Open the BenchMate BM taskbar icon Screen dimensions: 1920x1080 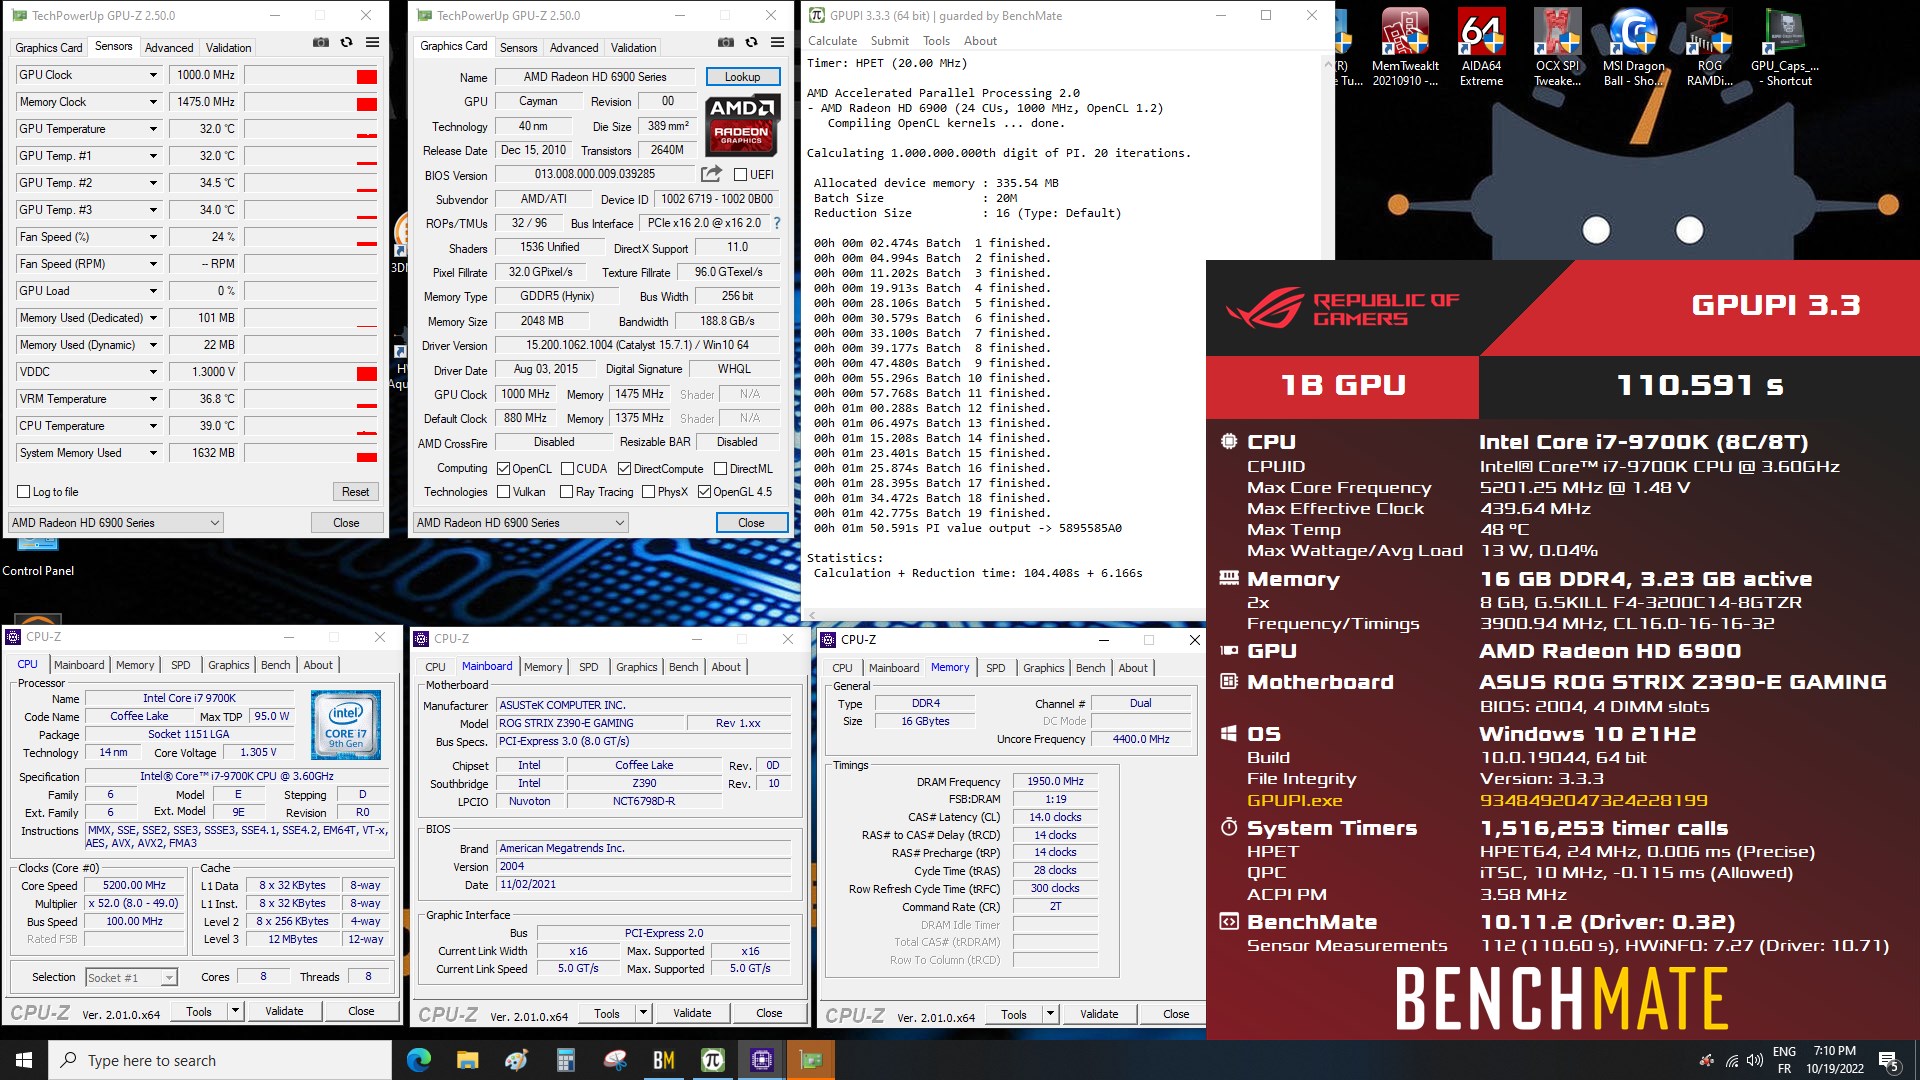(663, 1060)
